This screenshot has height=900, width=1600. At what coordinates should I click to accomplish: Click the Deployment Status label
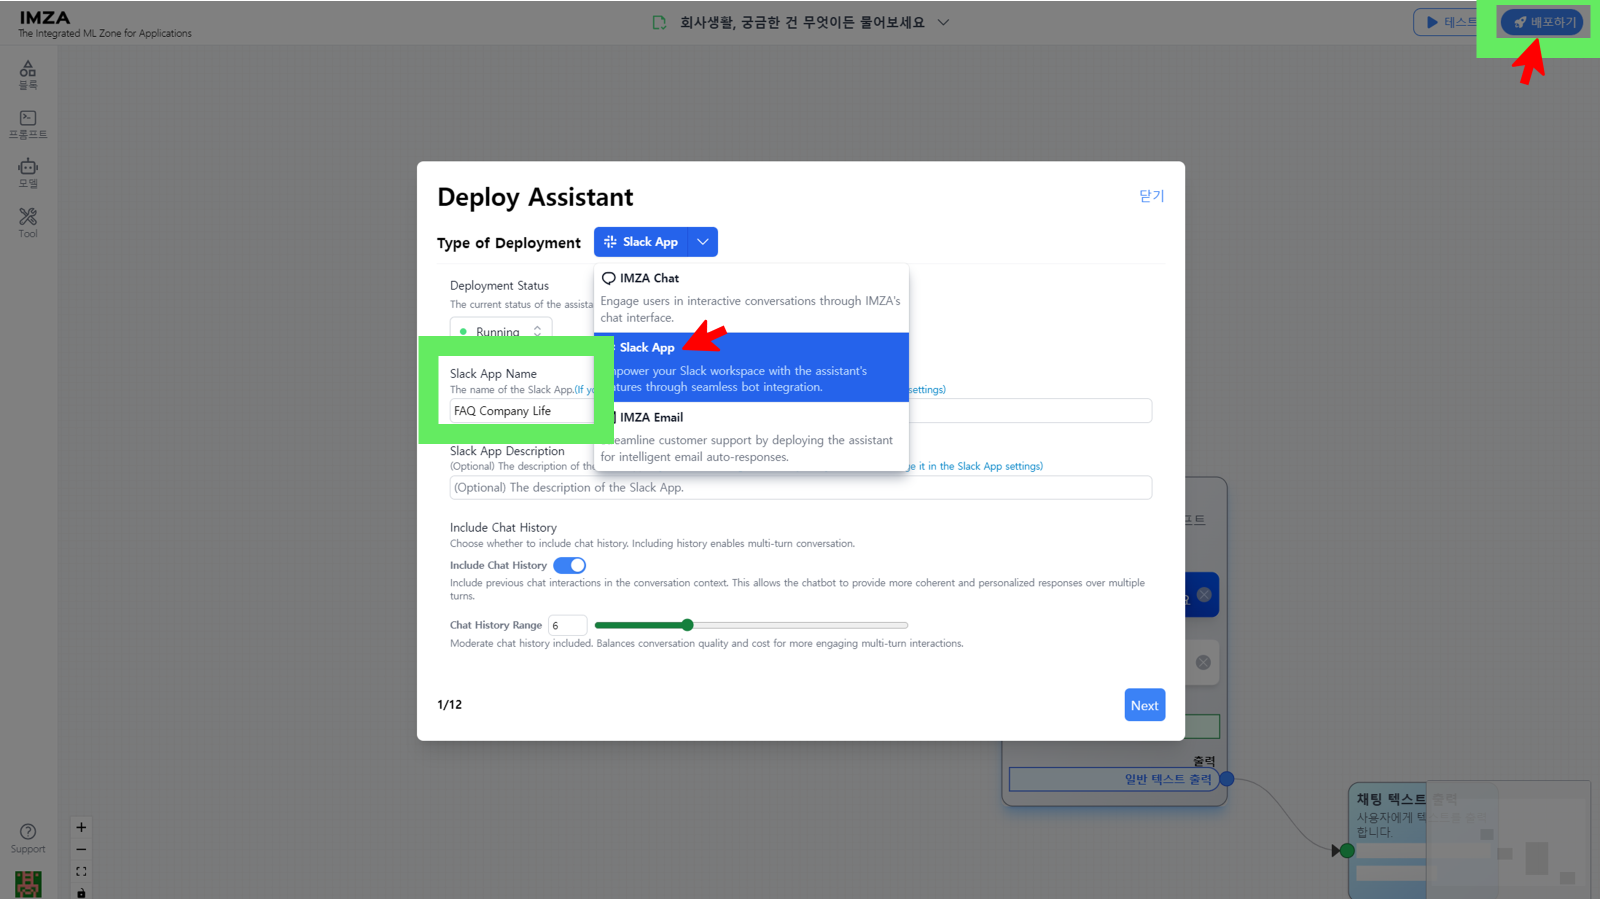(499, 286)
